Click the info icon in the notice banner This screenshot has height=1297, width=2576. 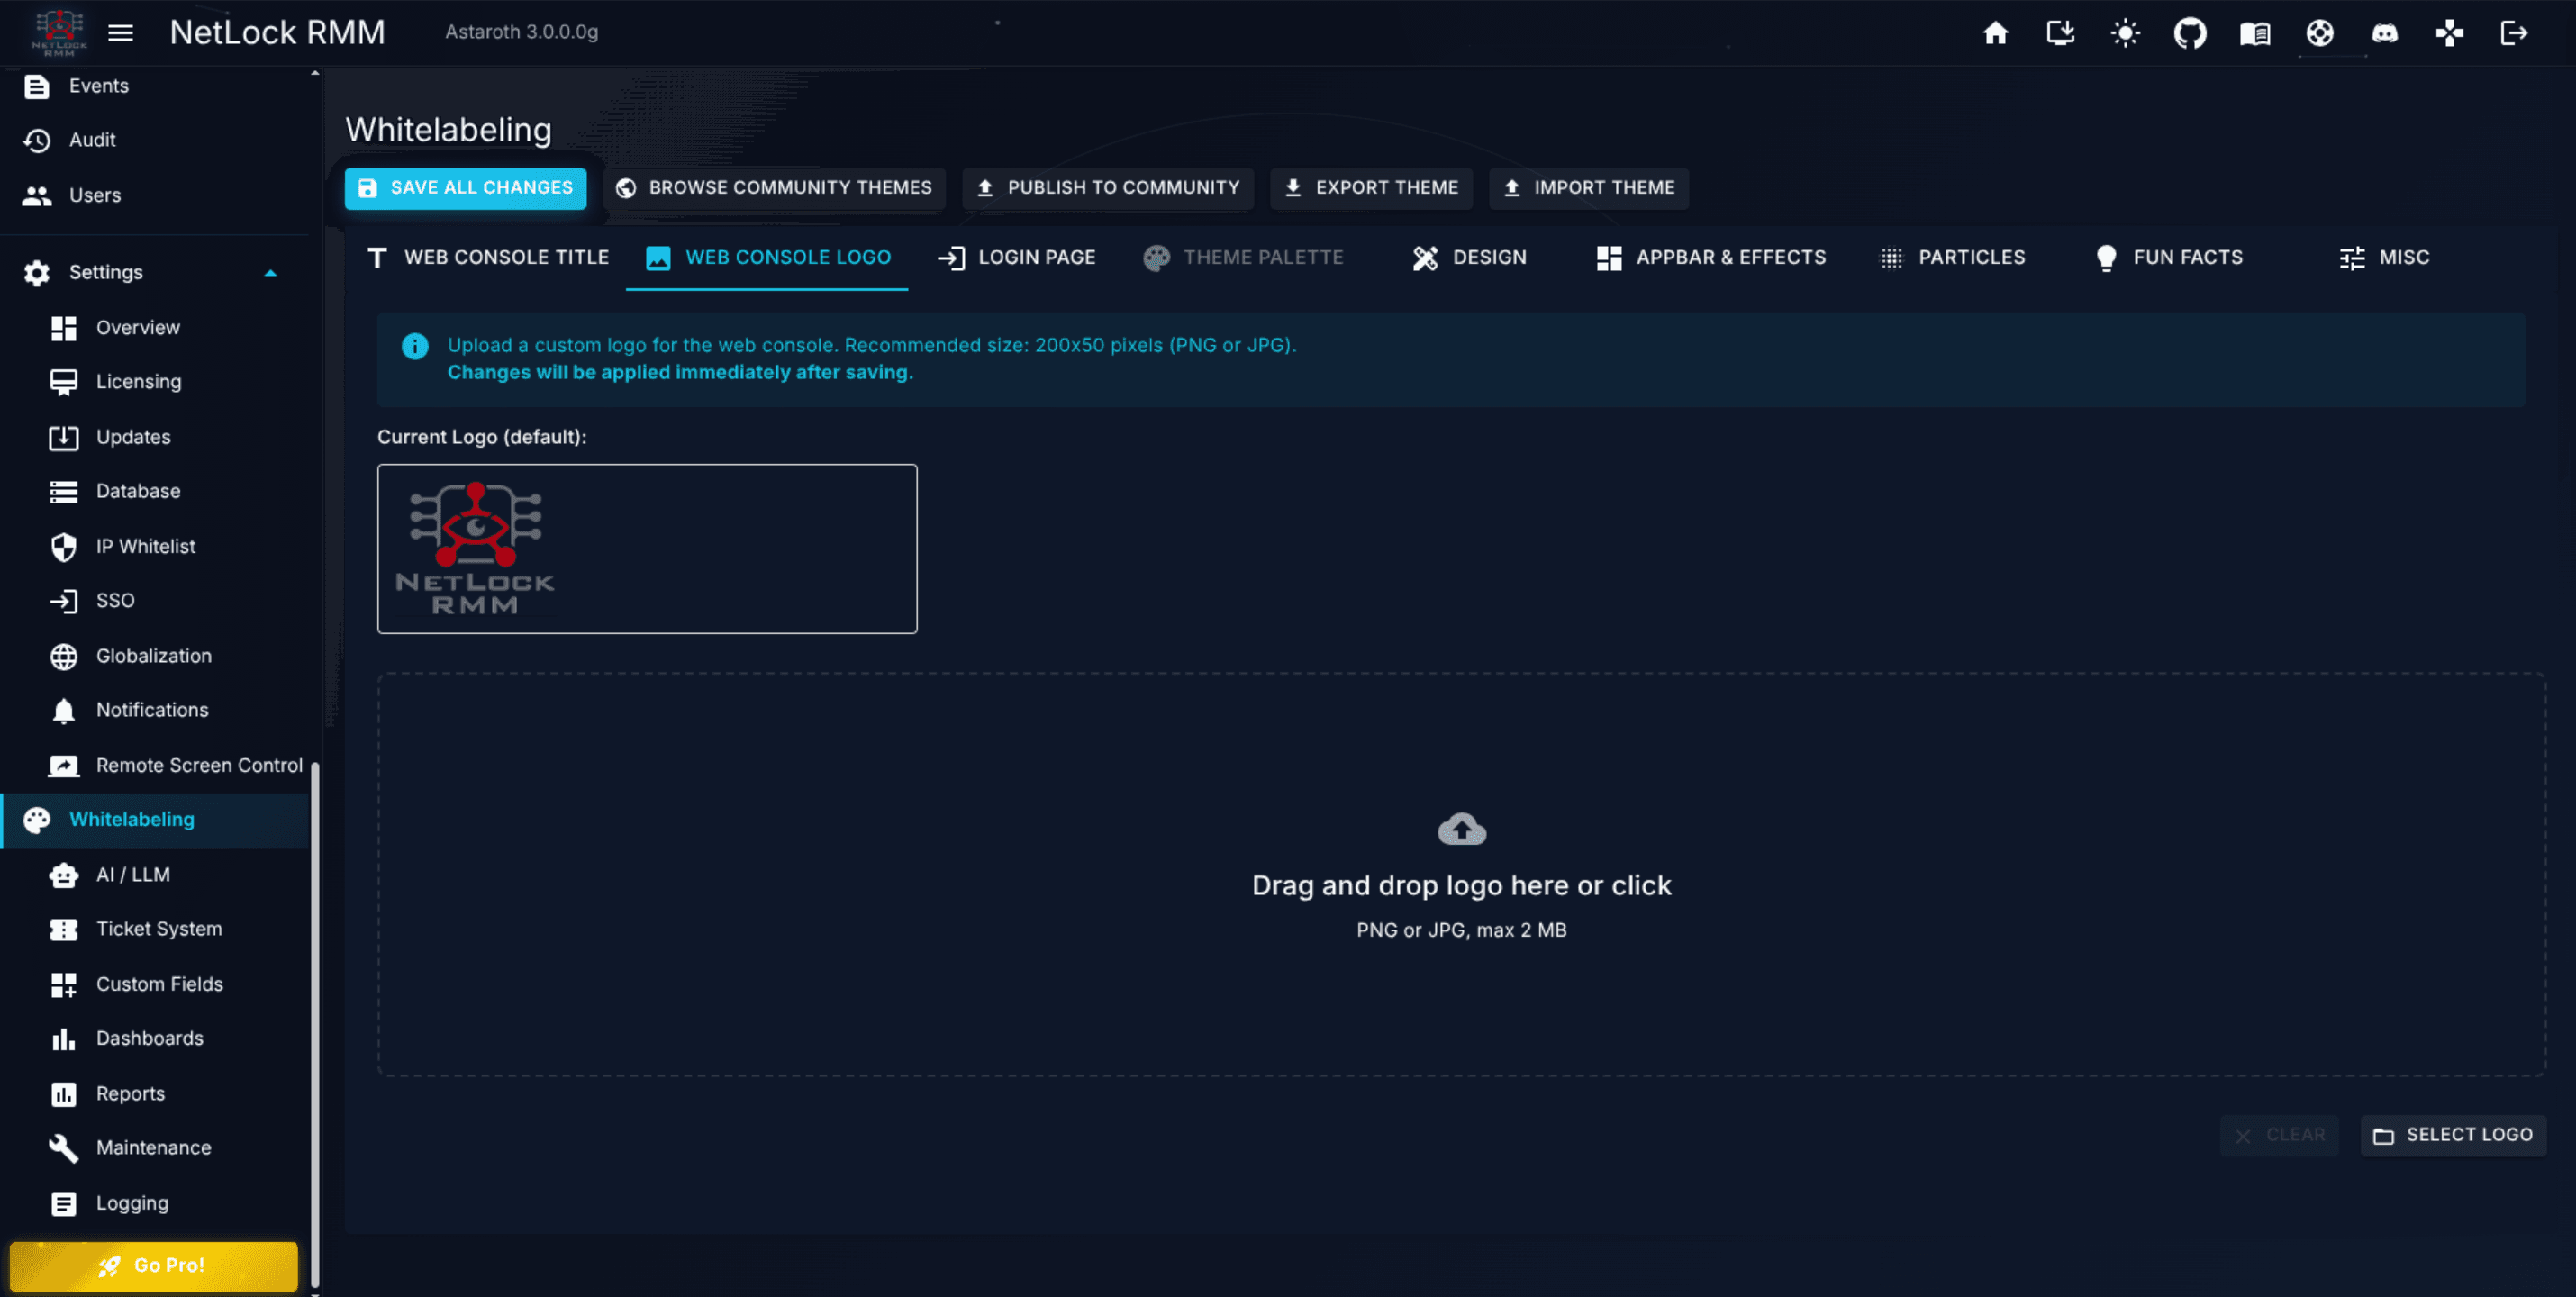click(x=414, y=346)
